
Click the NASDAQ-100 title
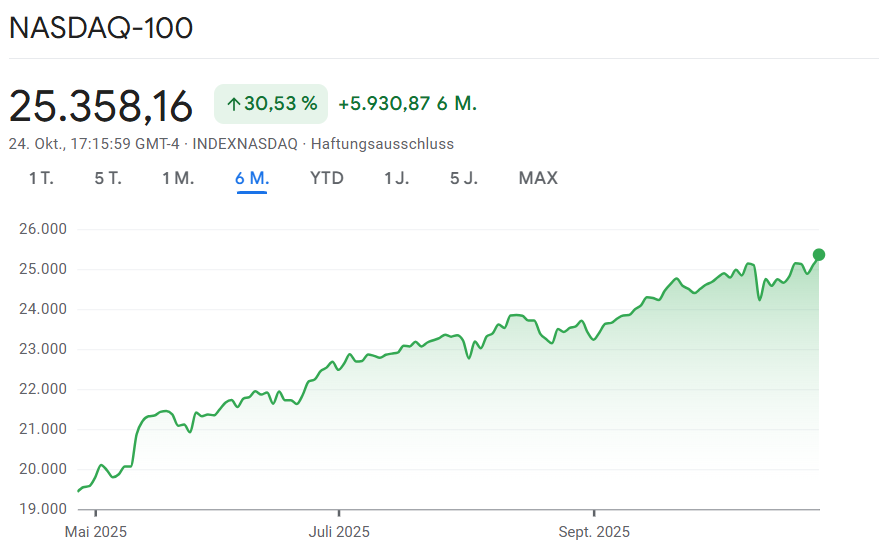101,28
